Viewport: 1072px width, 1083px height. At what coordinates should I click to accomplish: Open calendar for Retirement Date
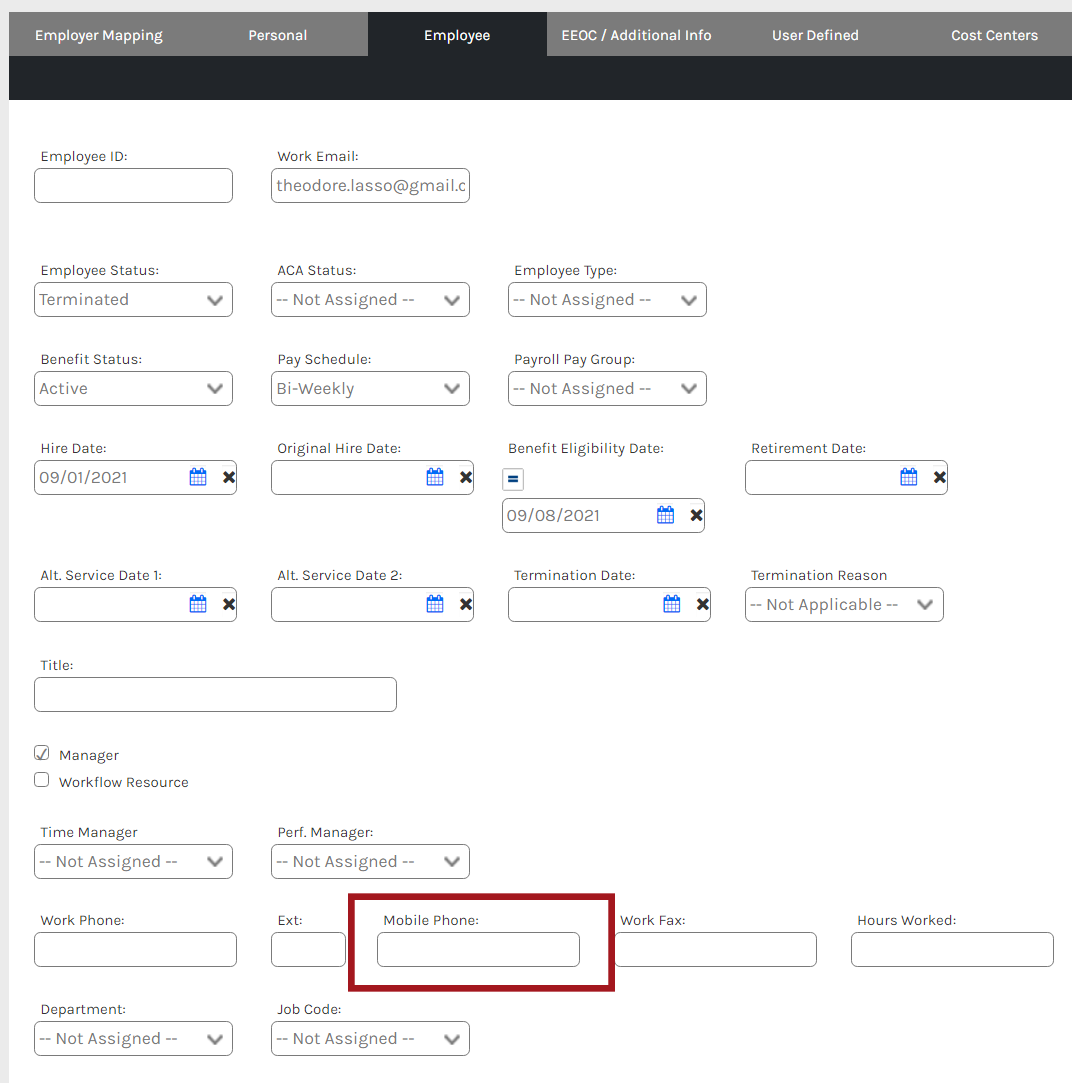point(908,477)
